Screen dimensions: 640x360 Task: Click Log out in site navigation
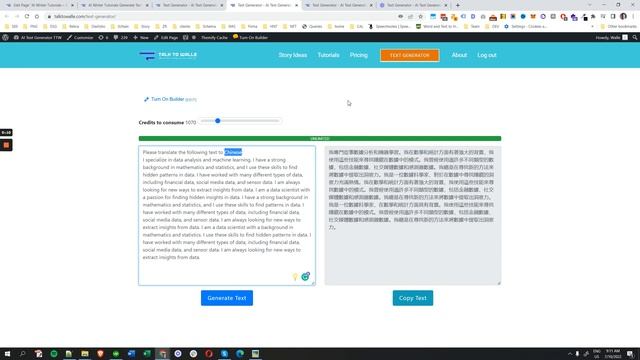coord(487,55)
